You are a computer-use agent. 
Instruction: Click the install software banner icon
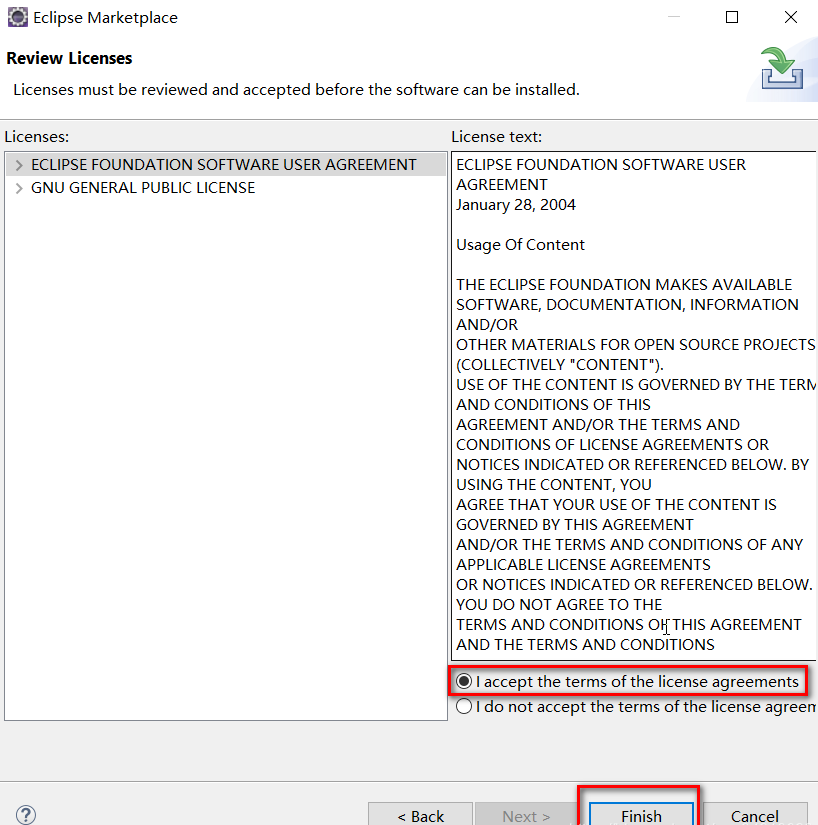click(782, 68)
